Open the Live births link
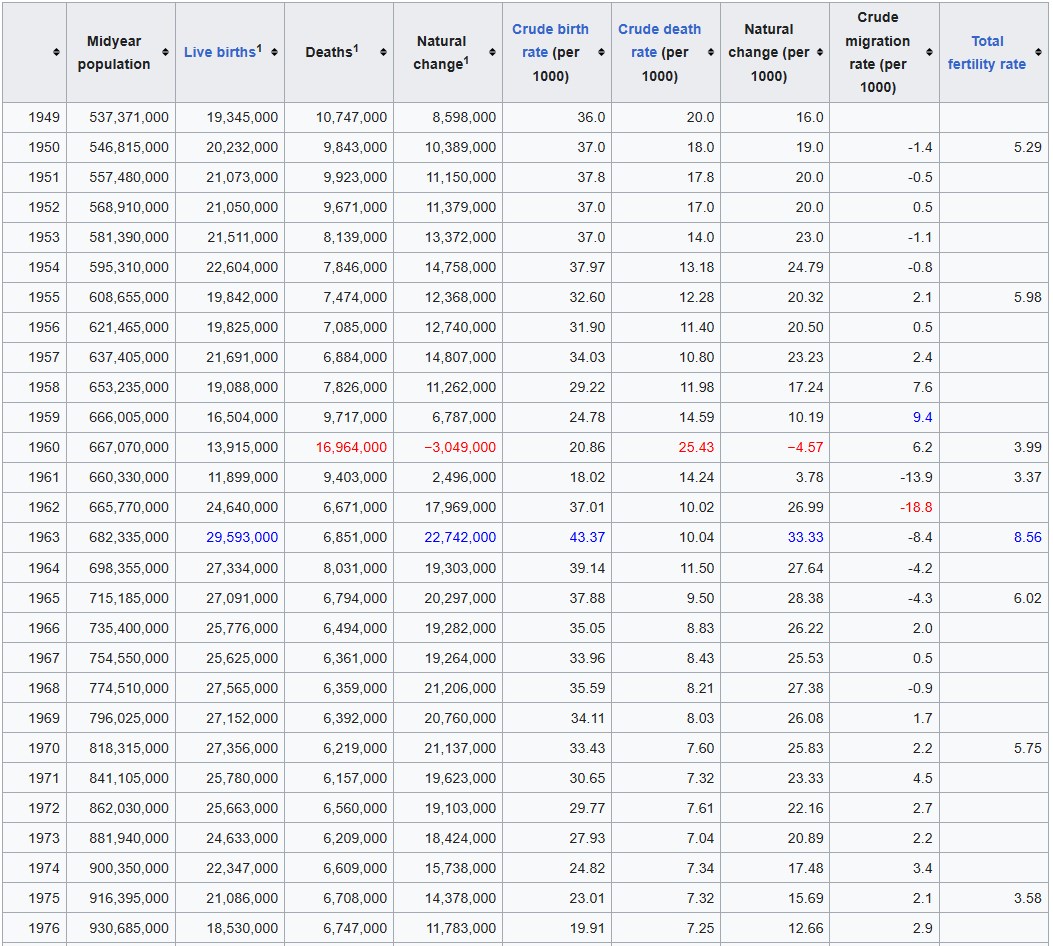 220,52
